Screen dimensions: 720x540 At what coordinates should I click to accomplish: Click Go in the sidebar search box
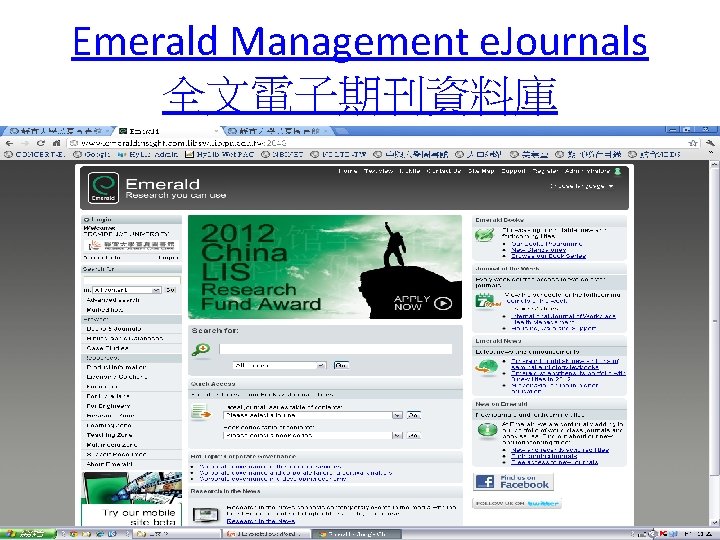click(171, 290)
